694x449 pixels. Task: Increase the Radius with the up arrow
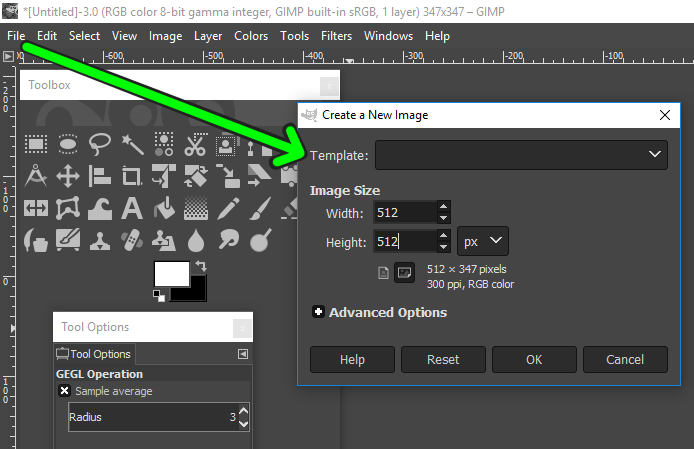point(243,411)
